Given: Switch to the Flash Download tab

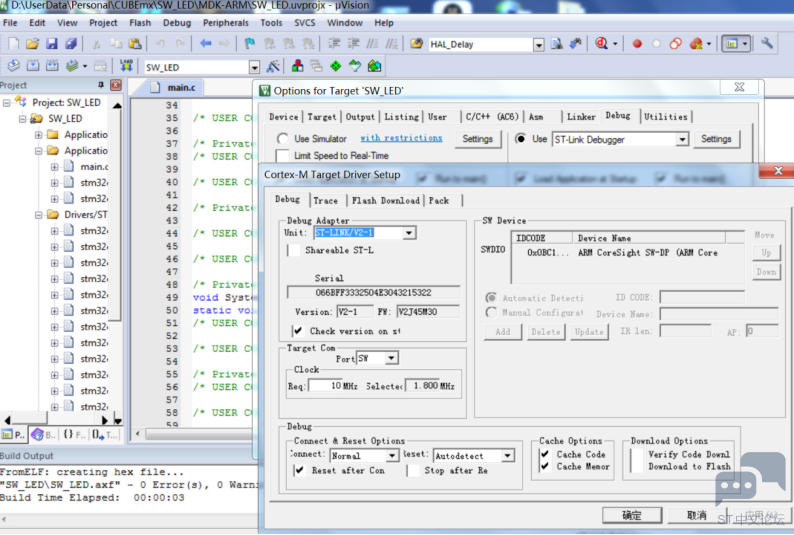Looking at the screenshot, I should (x=386, y=200).
